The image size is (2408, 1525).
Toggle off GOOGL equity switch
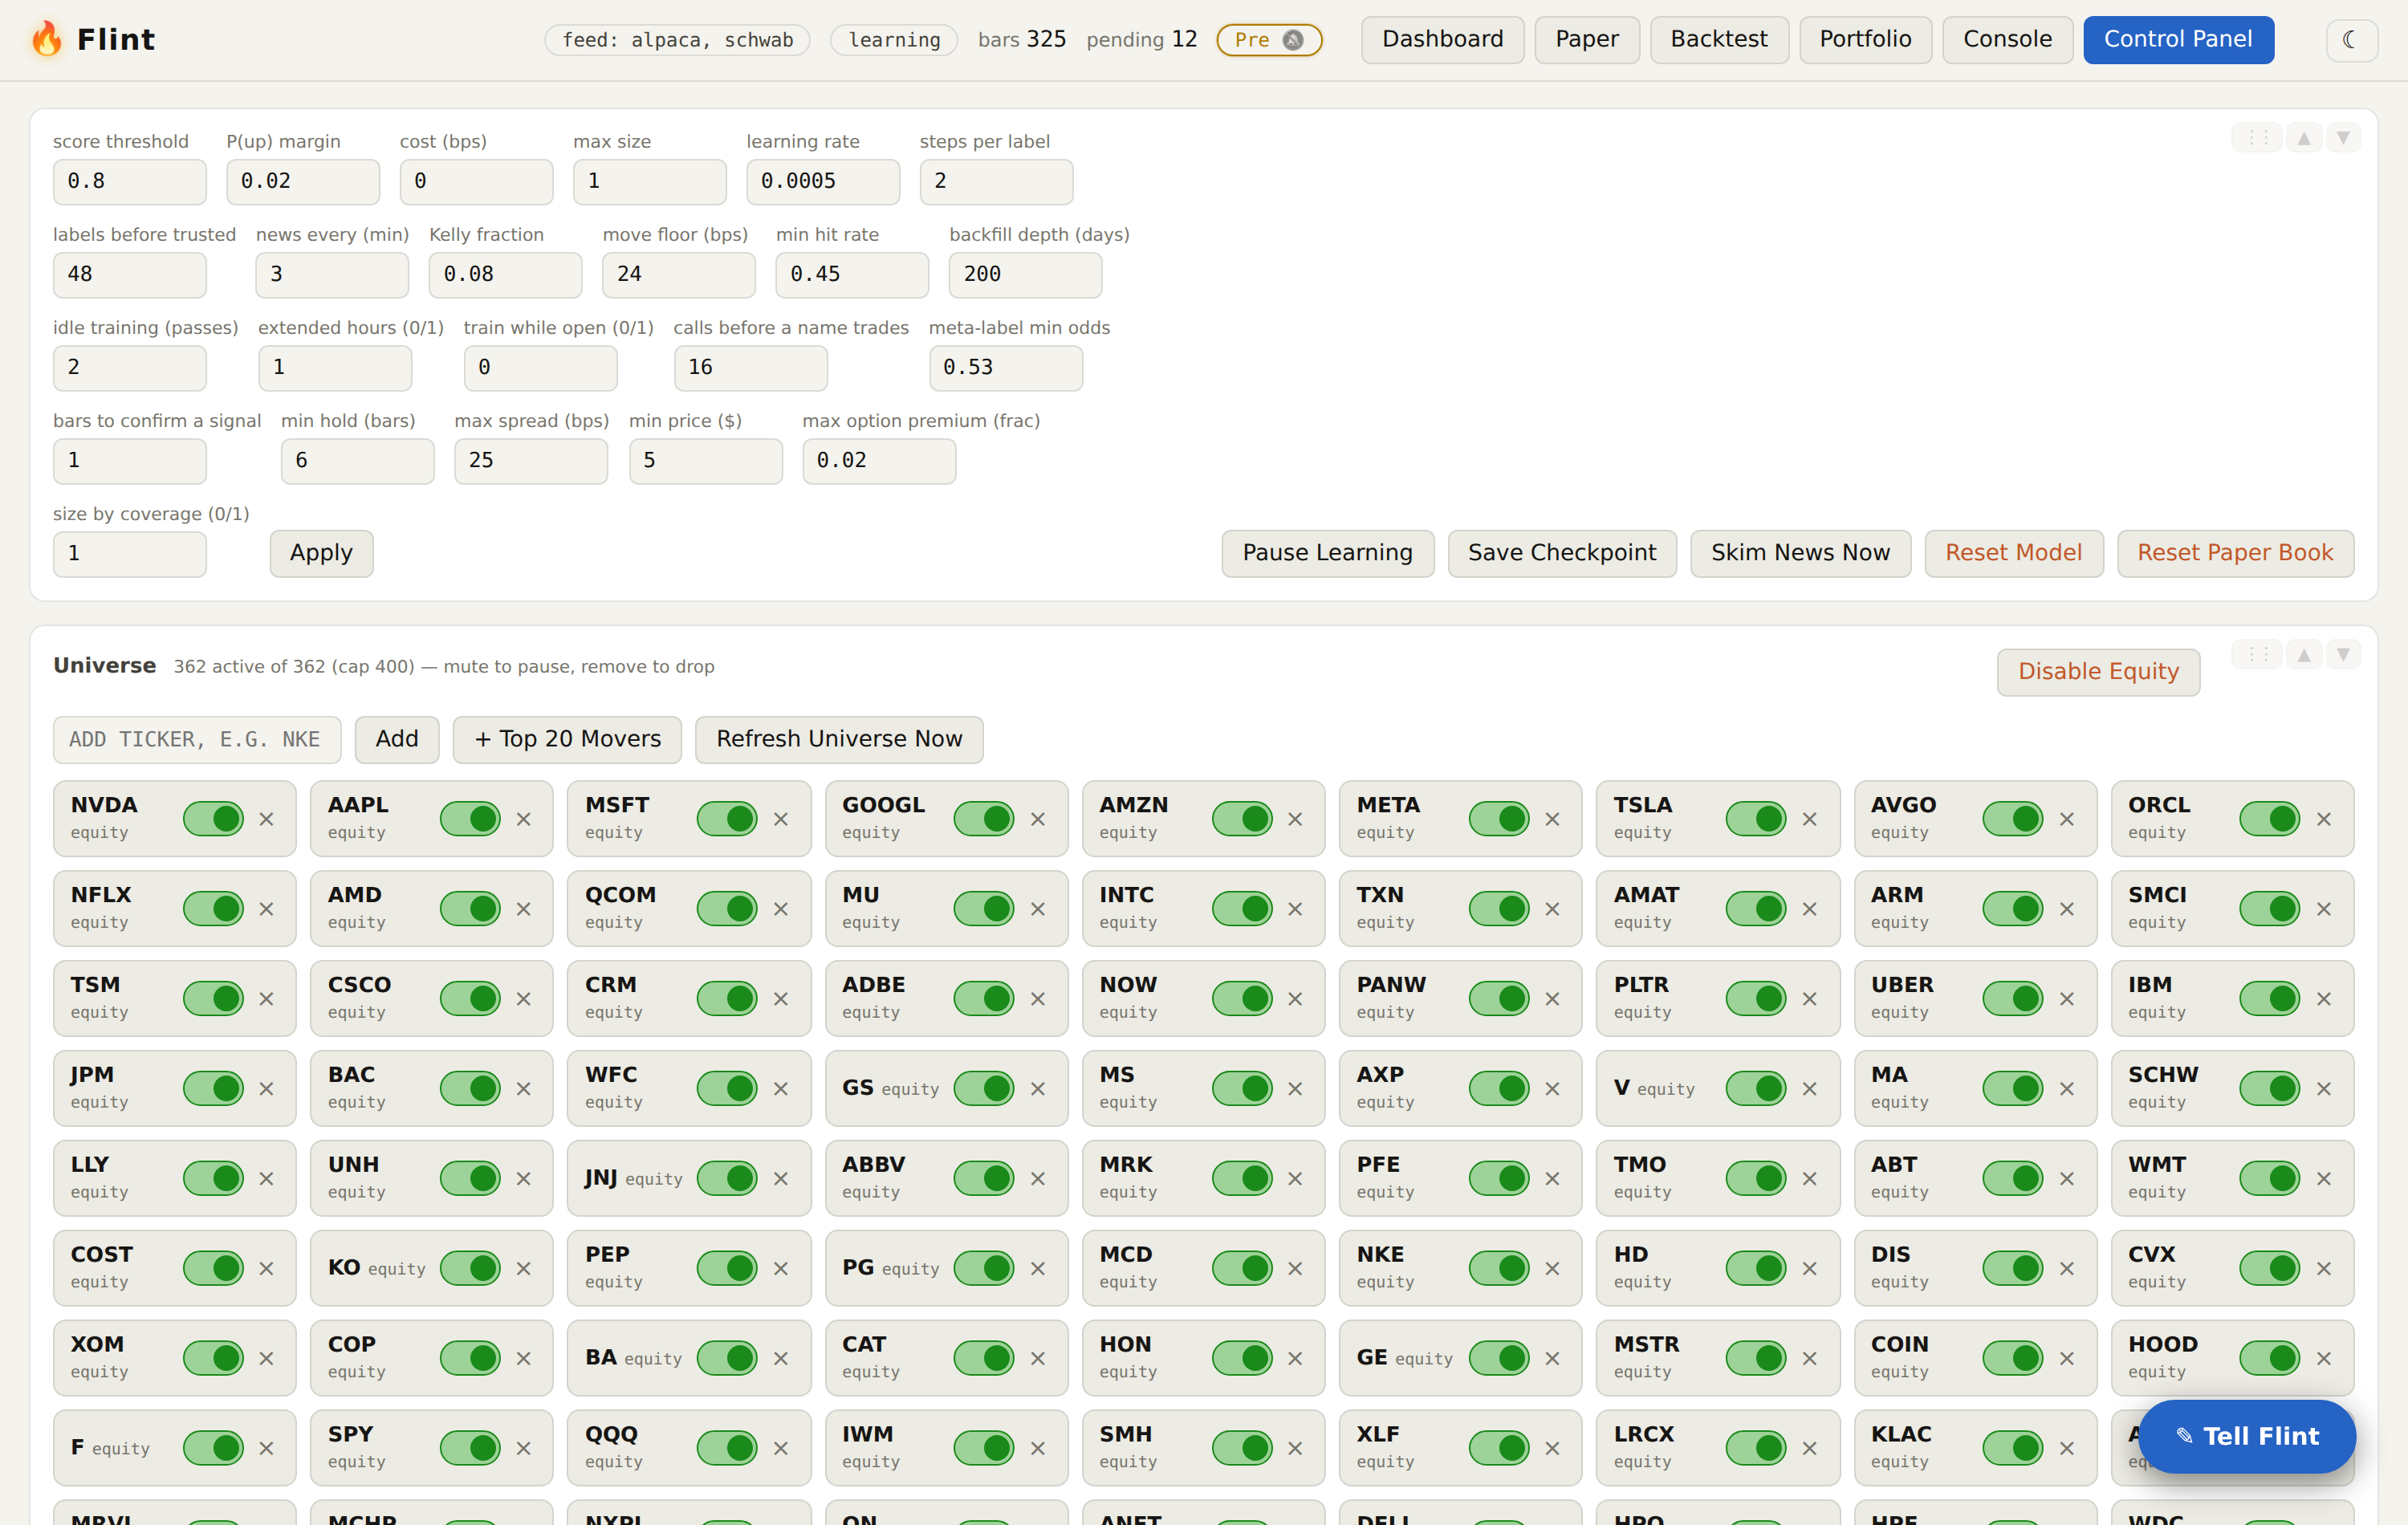click(984, 819)
